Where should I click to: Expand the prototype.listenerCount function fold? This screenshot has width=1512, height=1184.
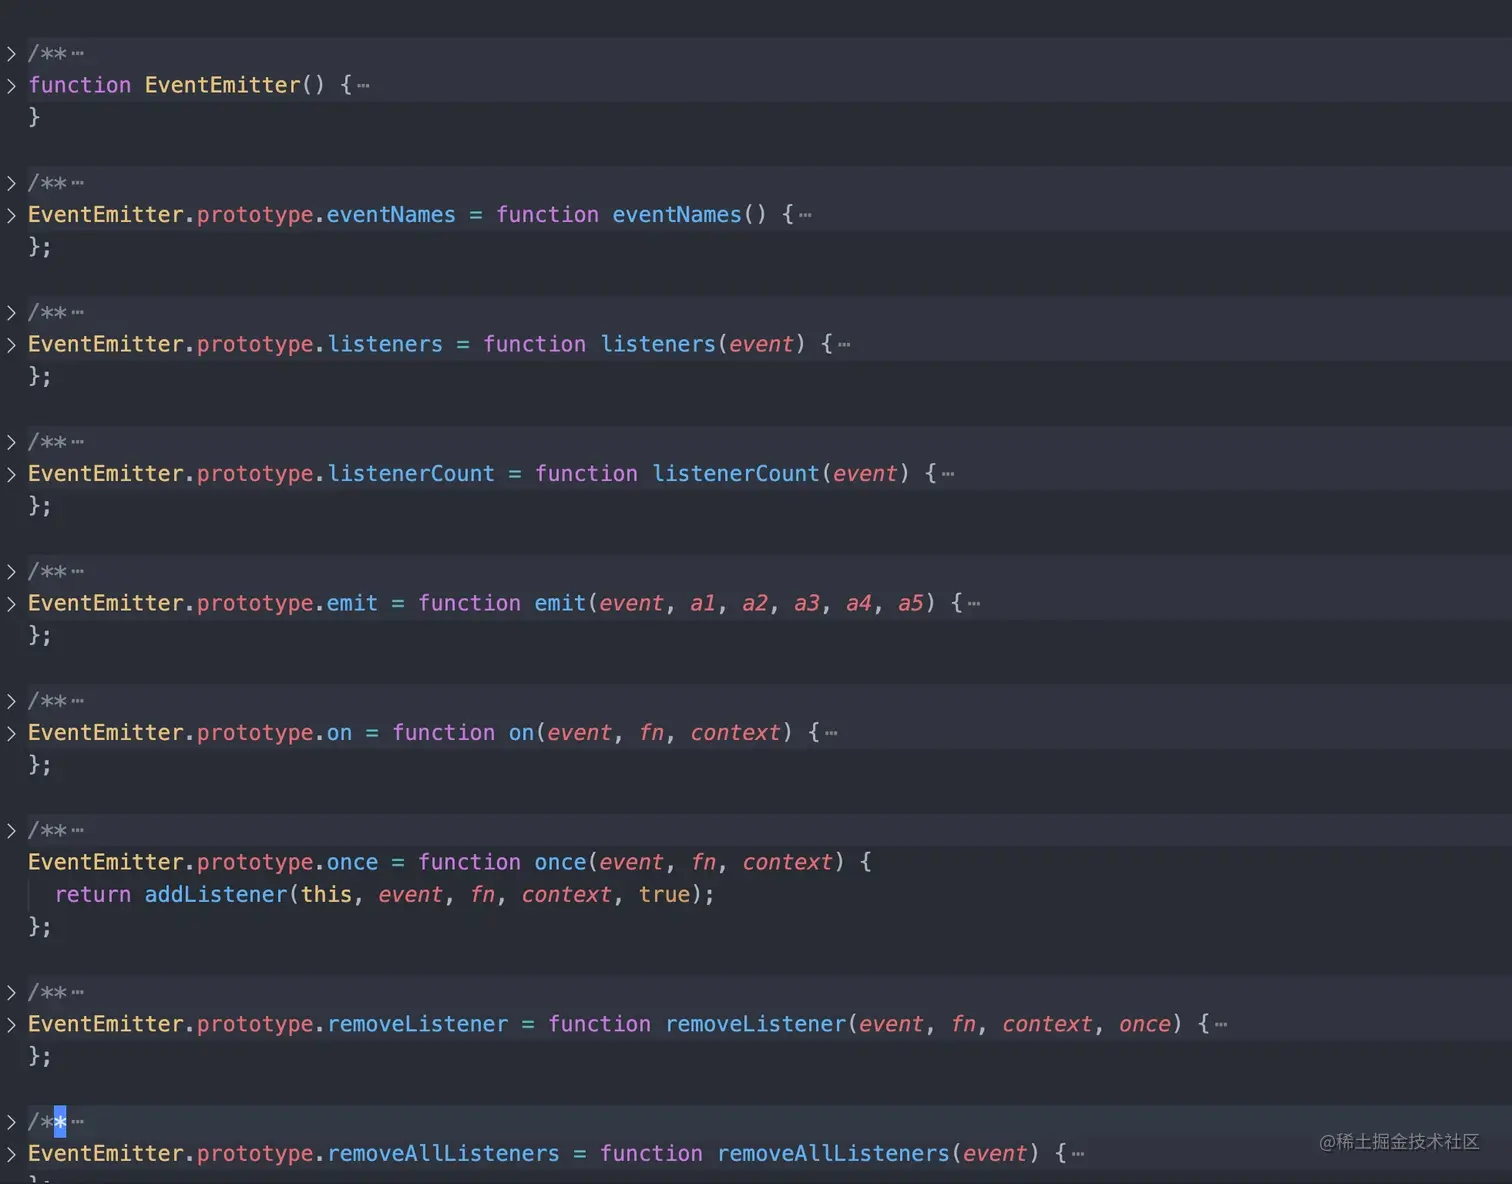pyautogui.click(x=11, y=474)
